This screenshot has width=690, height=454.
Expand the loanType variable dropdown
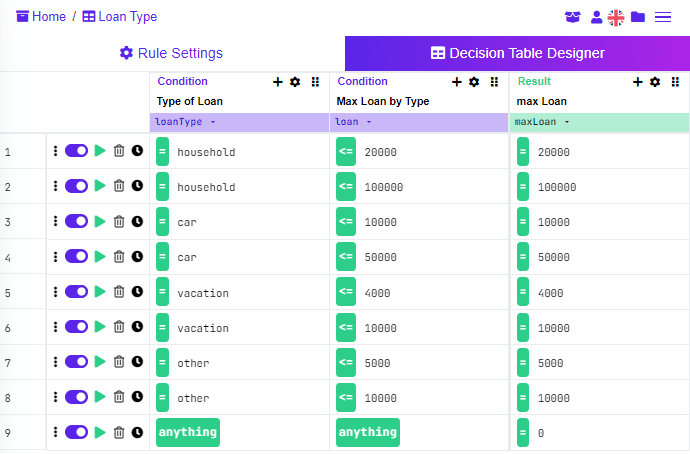[213, 122]
